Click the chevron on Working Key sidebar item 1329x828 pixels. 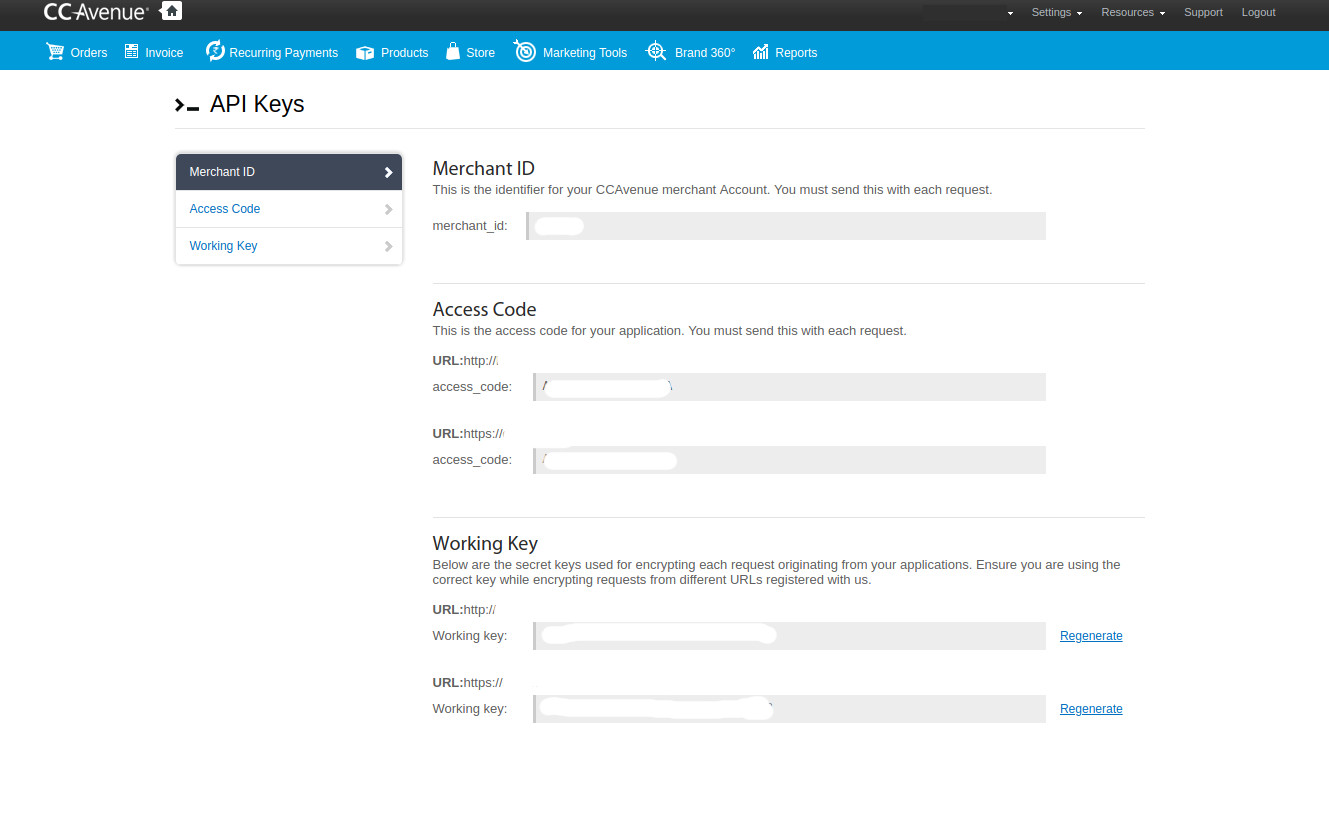coord(389,246)
